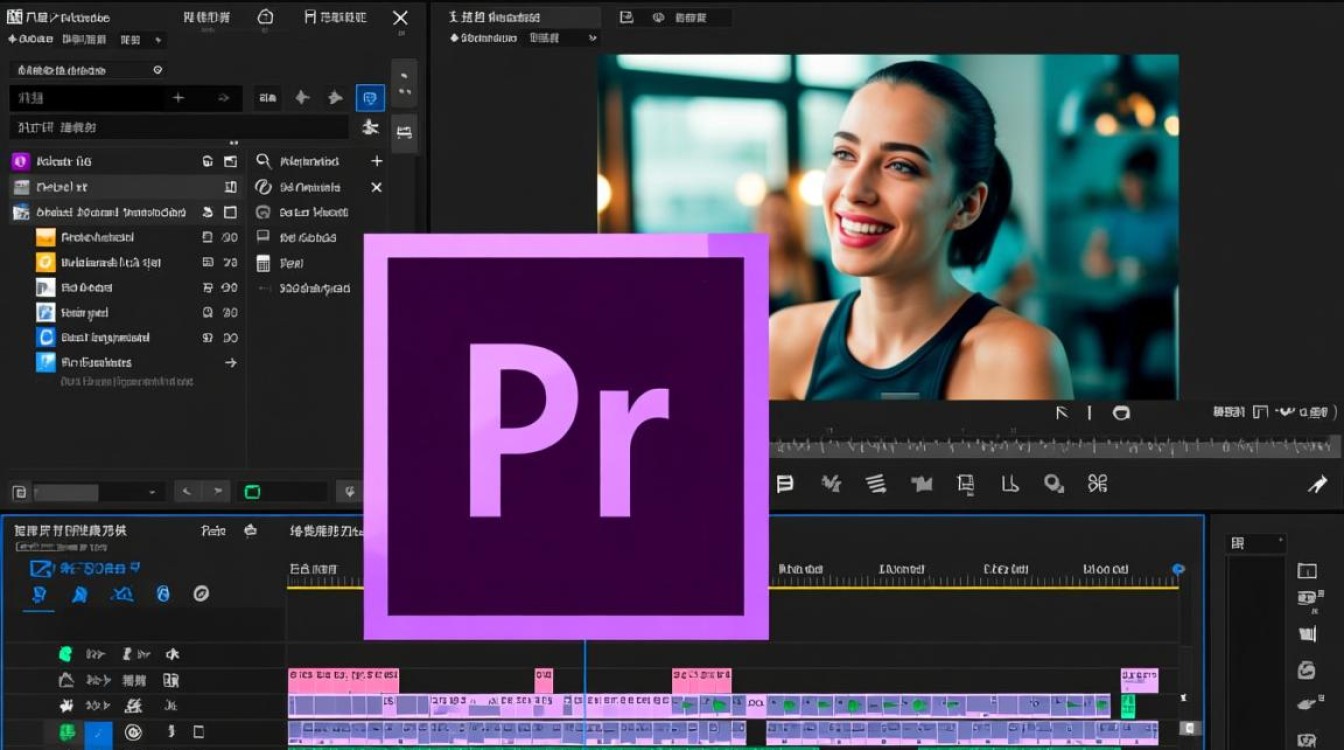
Task: Click the circle-slash icon in the effects list
Action: (264, 187)
